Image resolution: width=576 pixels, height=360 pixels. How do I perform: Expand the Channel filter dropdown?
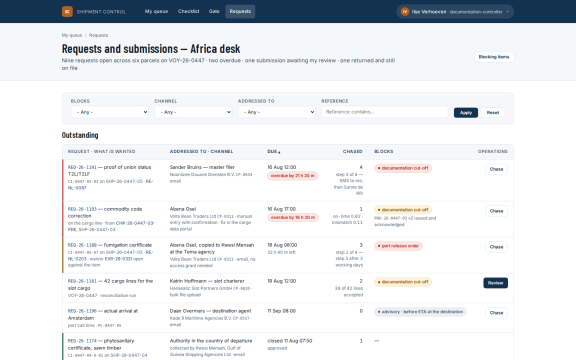pyautogui.click(x=193, y=112)
